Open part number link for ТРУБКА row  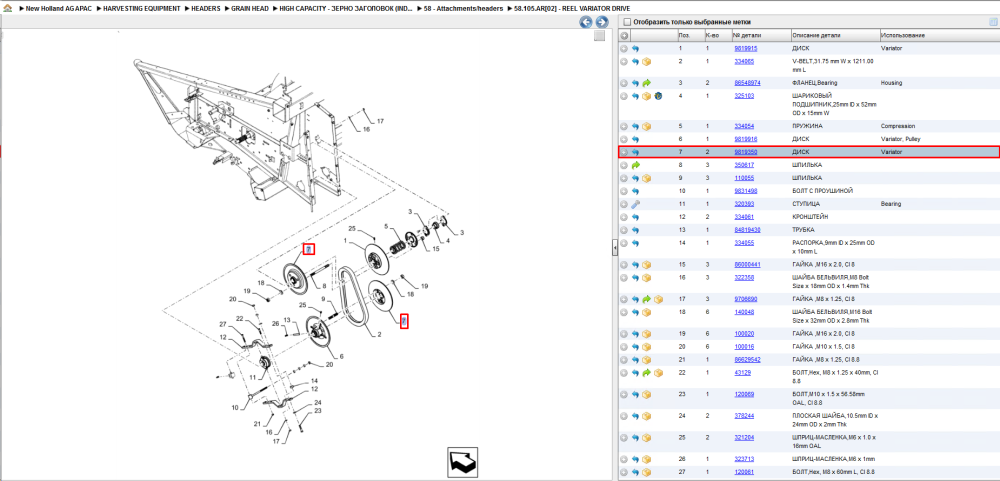pos(747,230)
